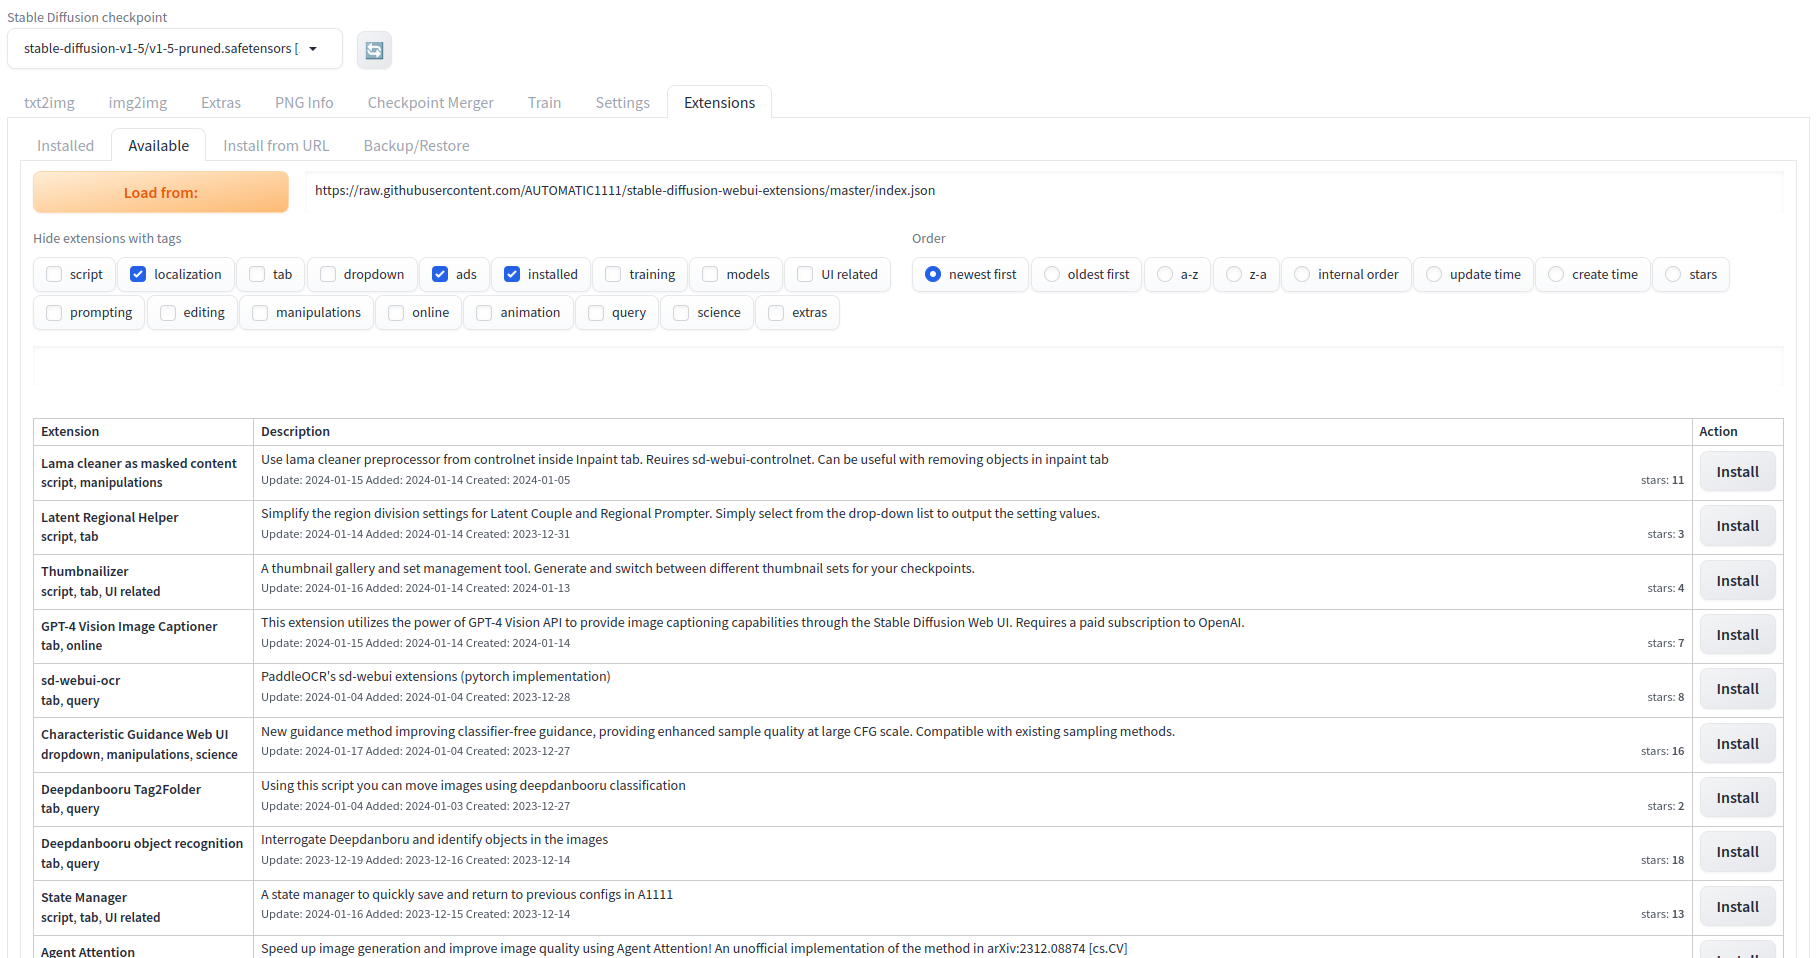
Task: Click the 'Hide extensions with tags' label
Action: click(107, 239)
